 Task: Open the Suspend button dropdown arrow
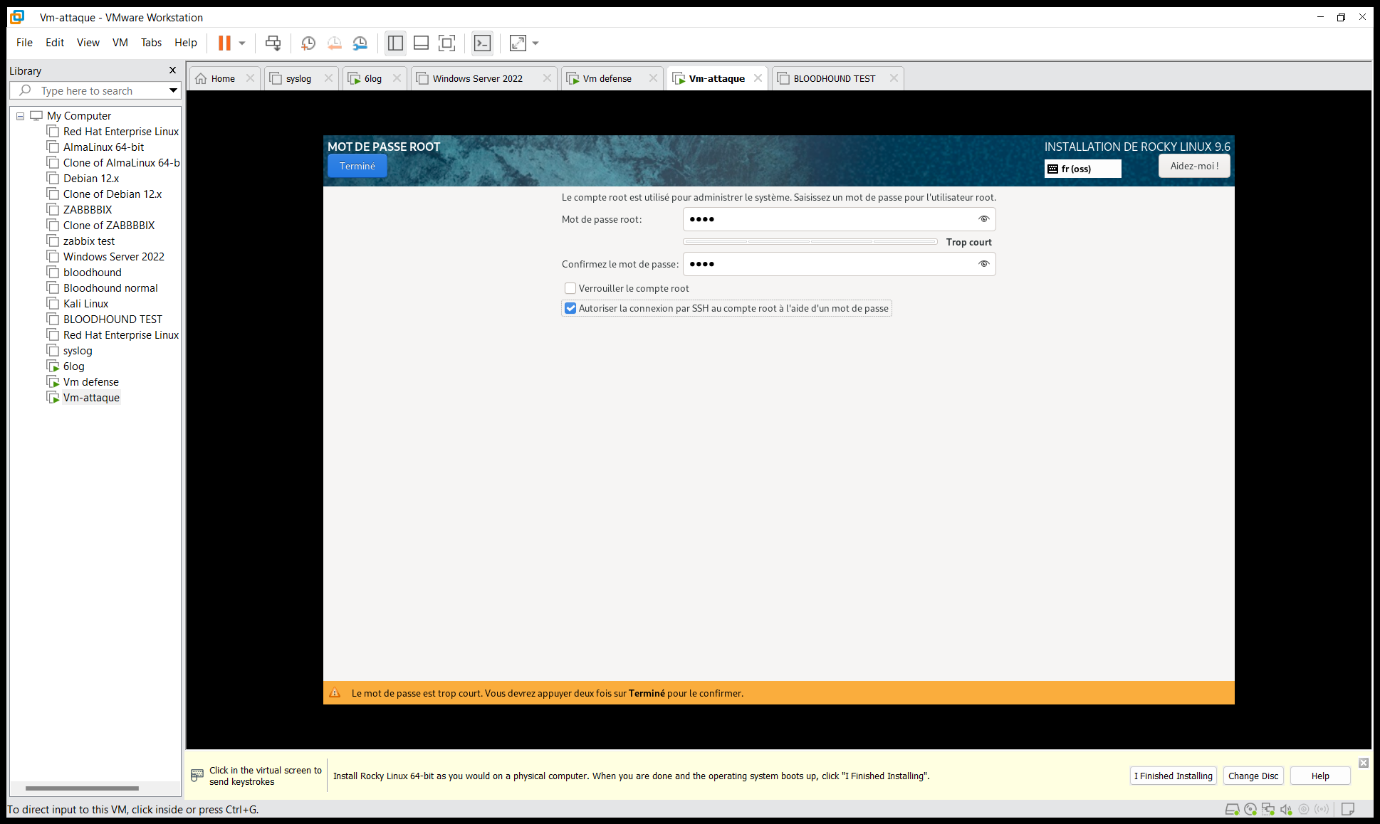pos(241,42)
